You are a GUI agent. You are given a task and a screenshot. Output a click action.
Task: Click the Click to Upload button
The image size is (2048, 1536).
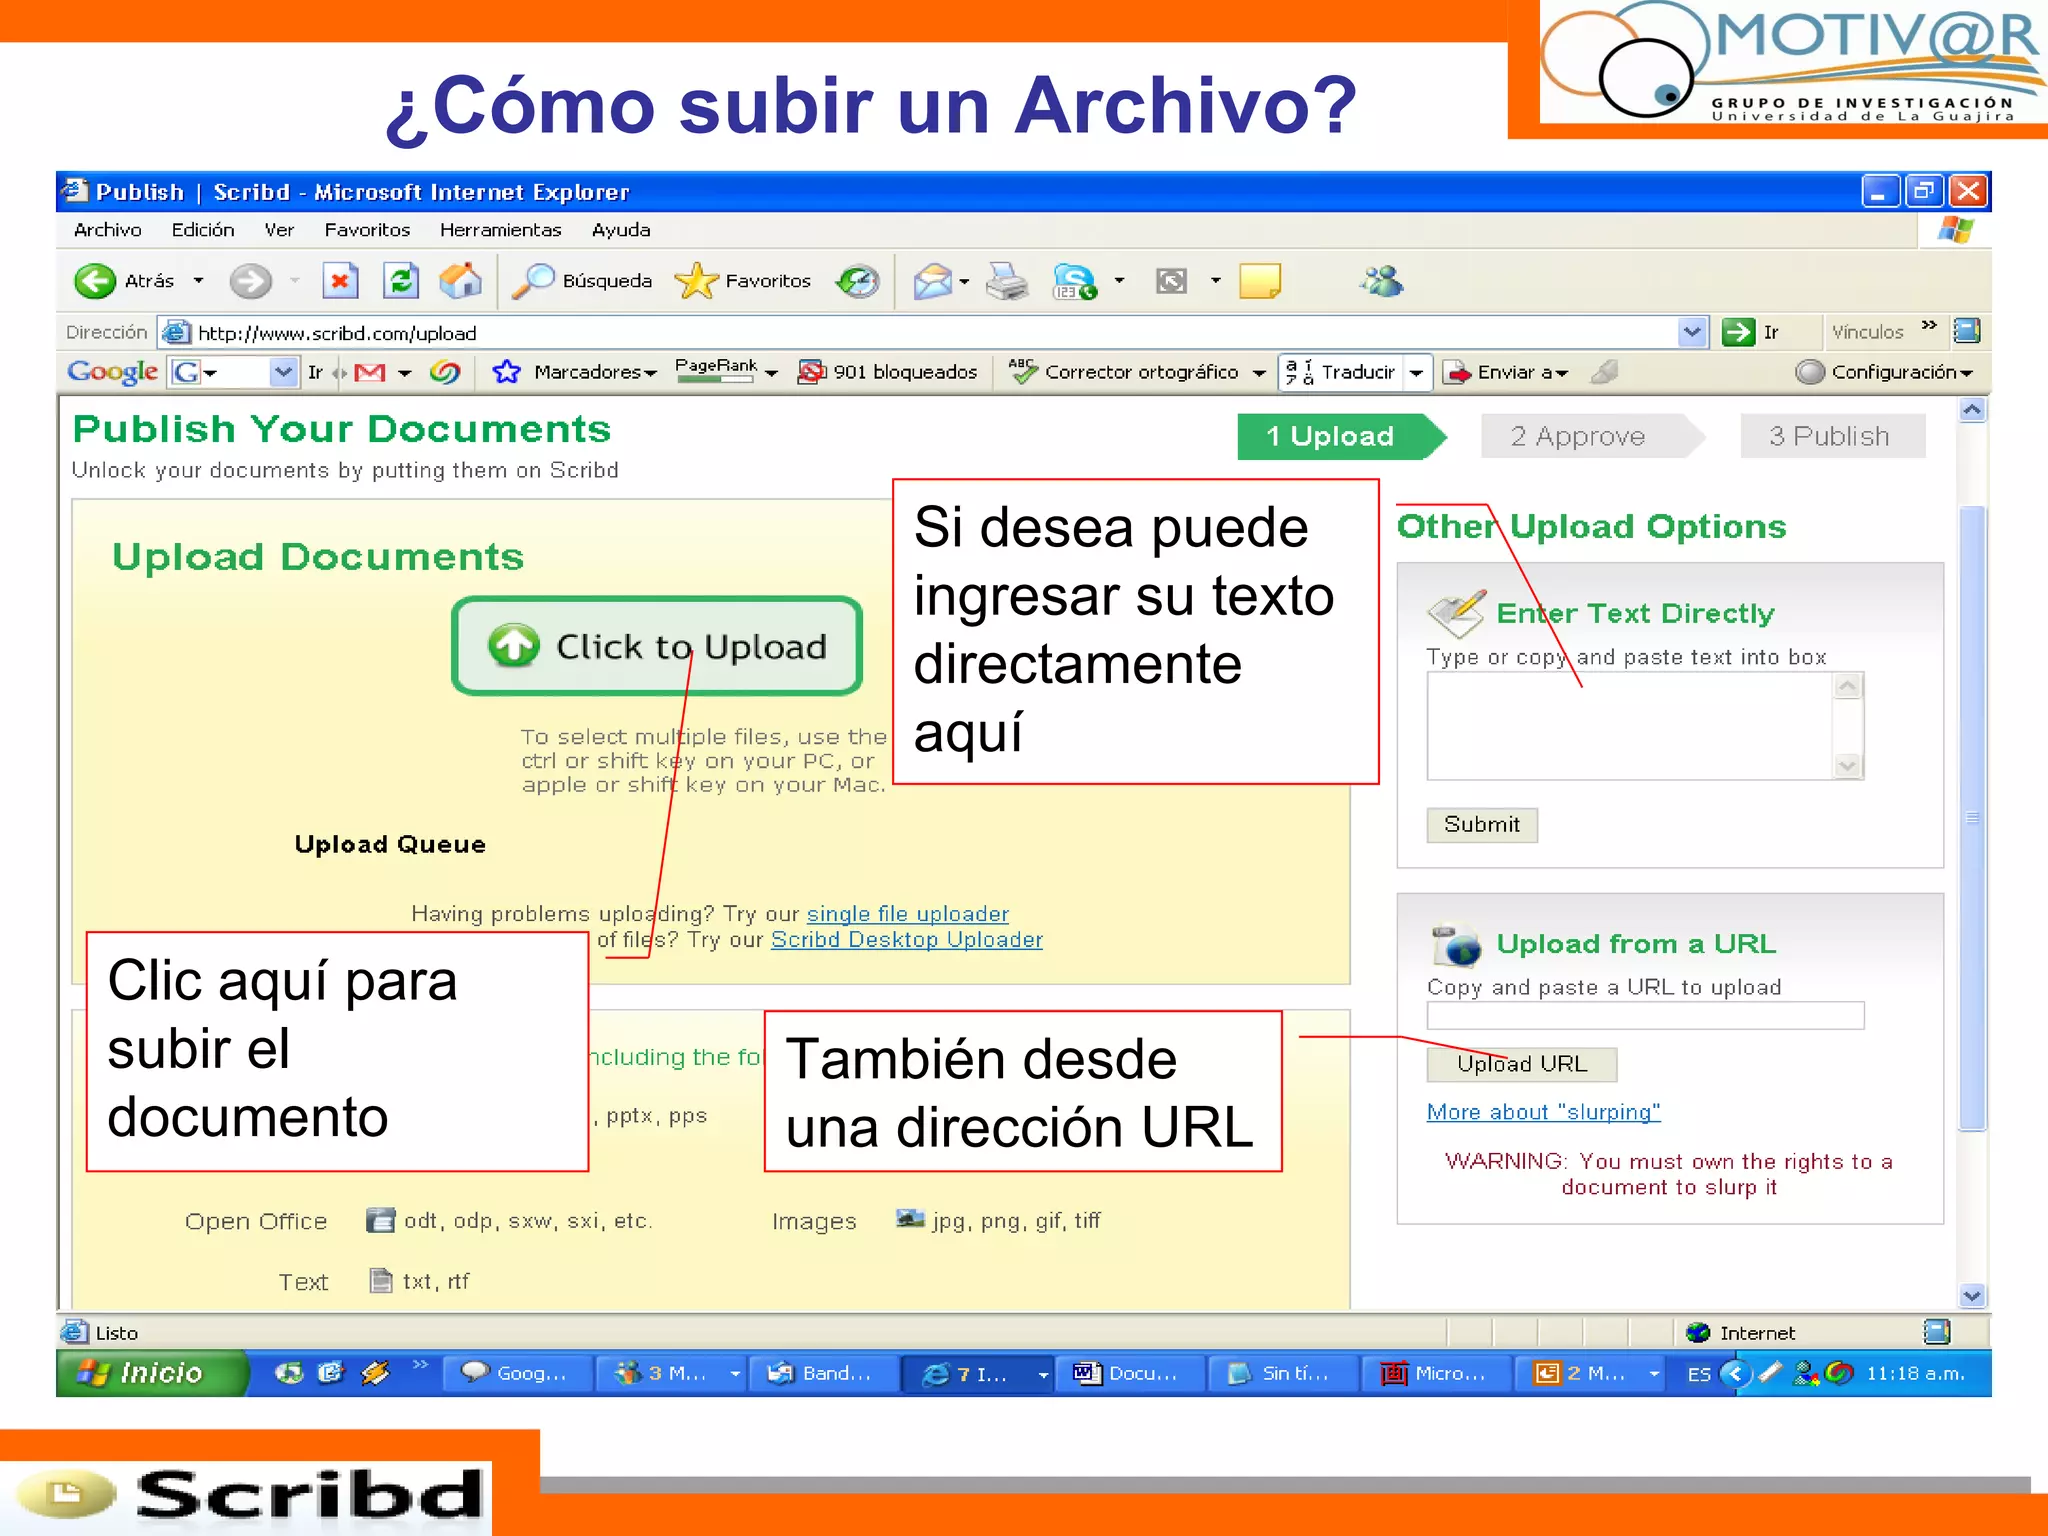[657, 646]
